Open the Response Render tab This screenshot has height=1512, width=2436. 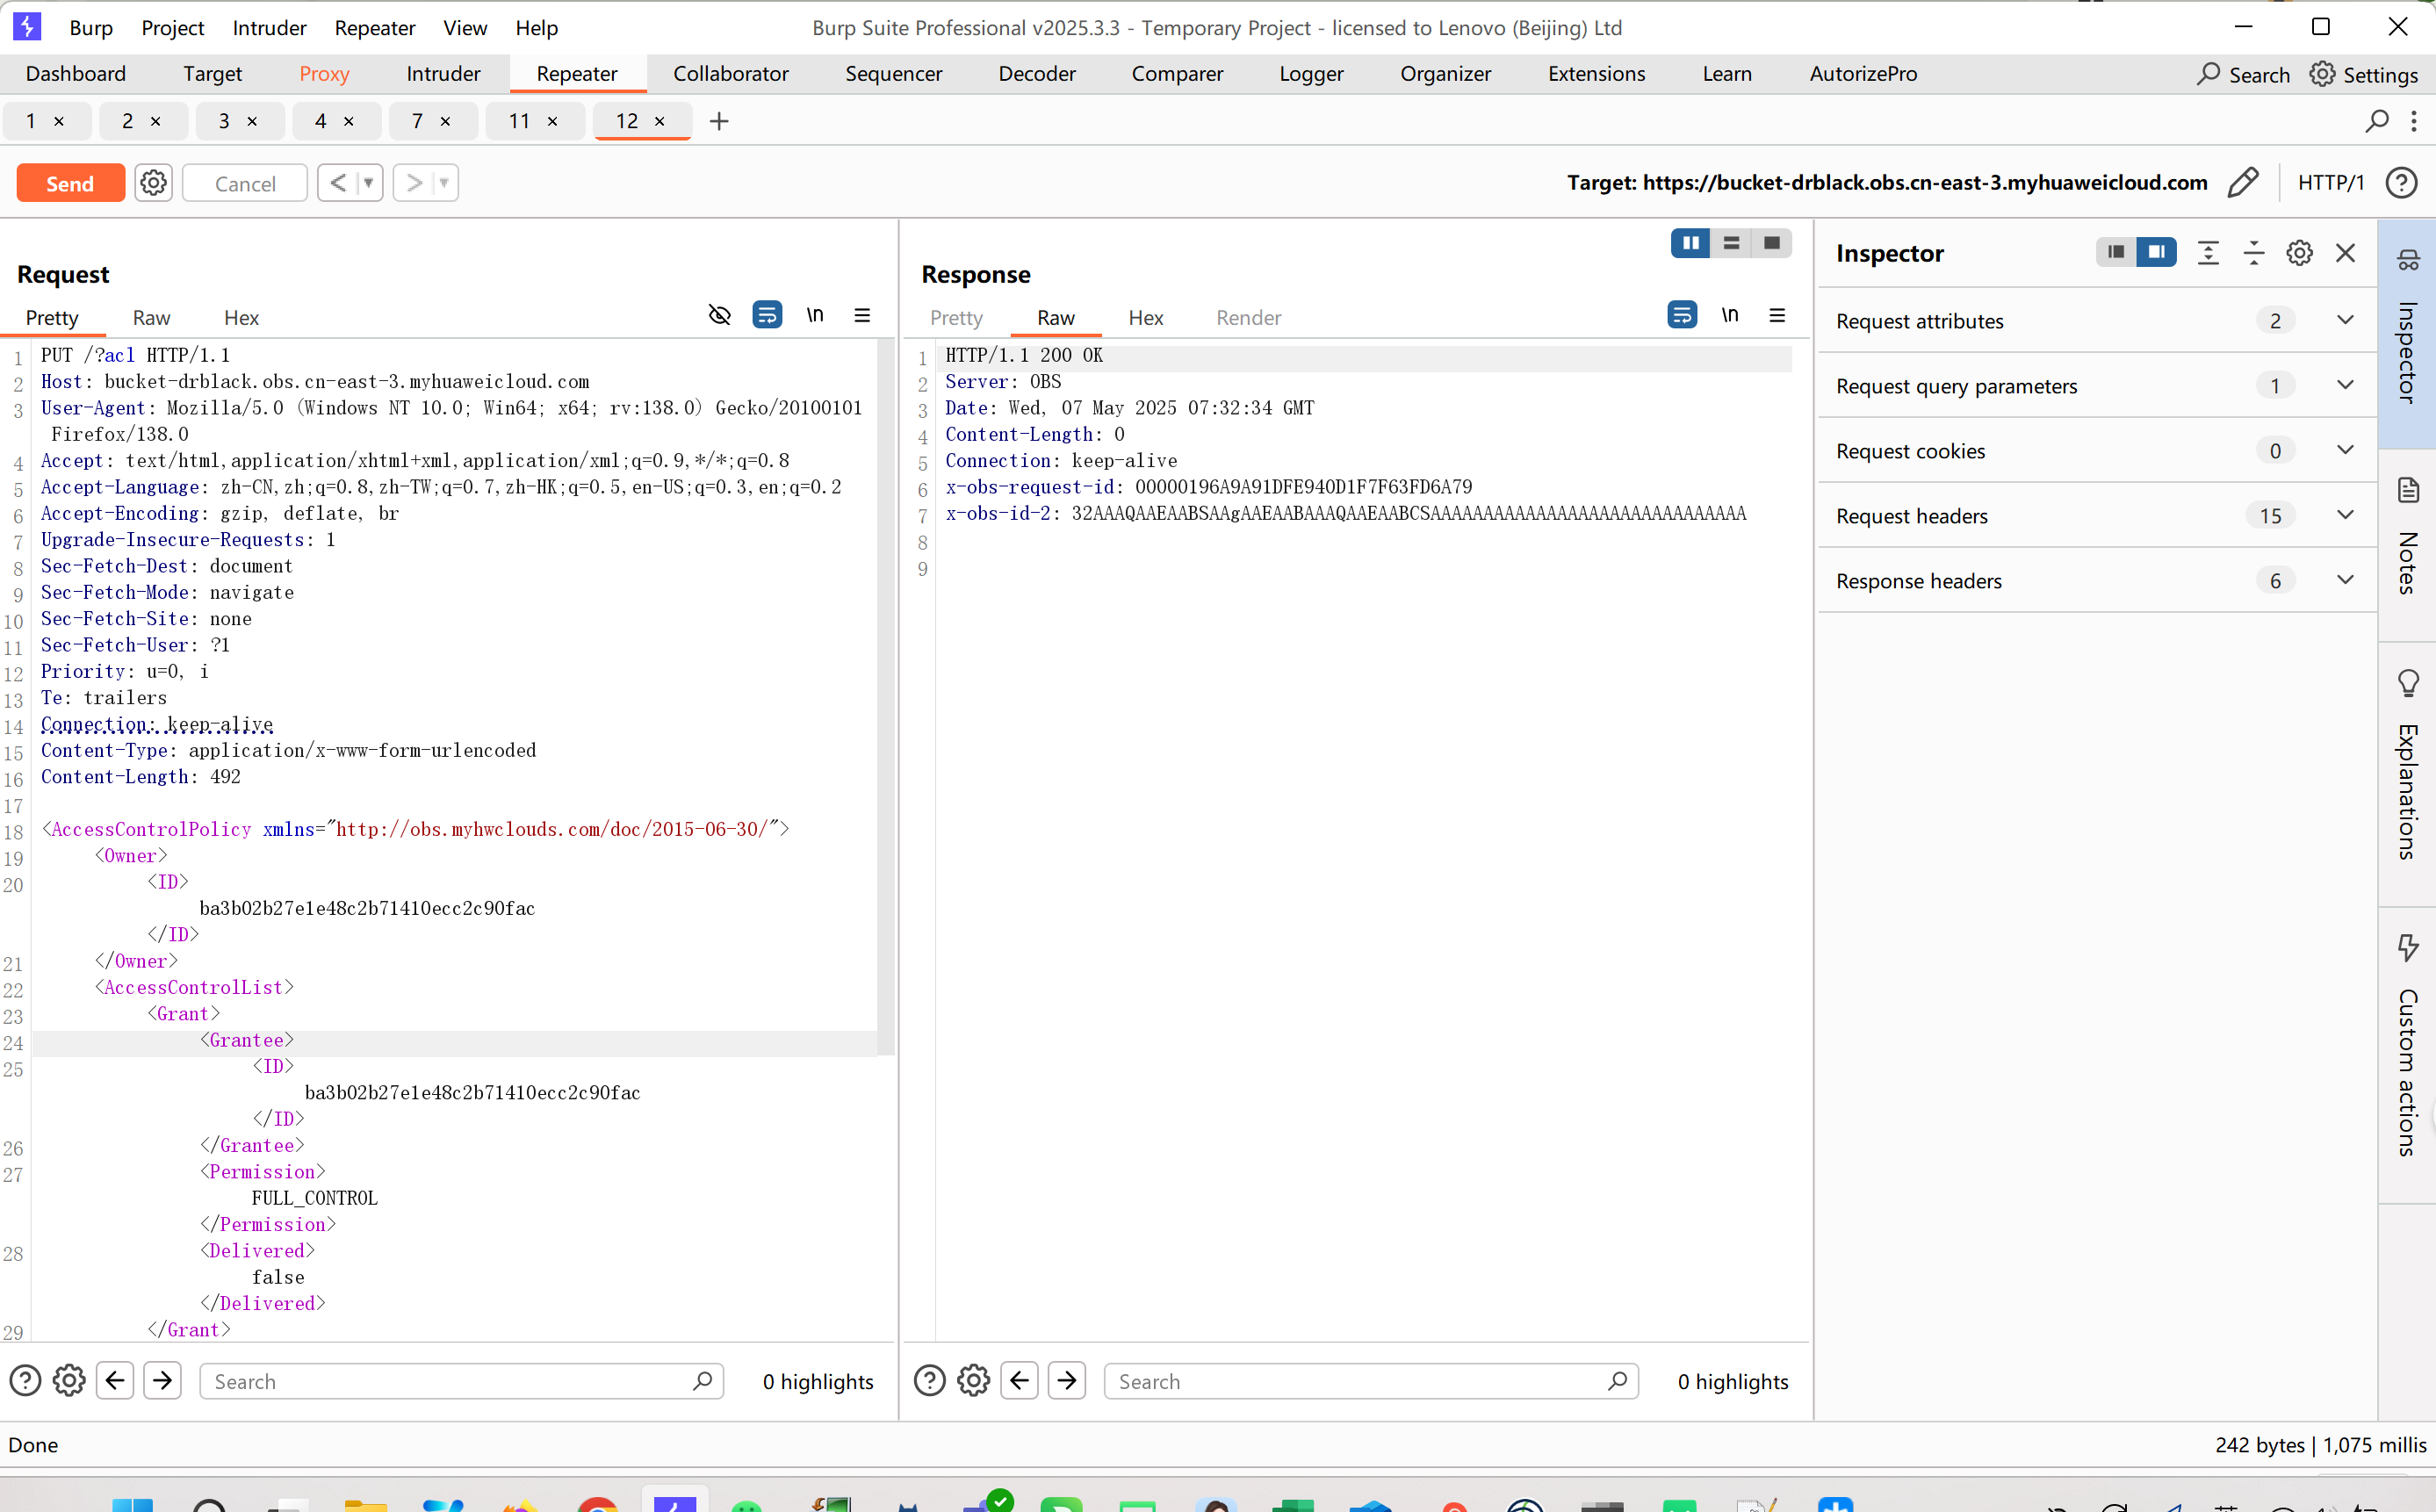1248,318
